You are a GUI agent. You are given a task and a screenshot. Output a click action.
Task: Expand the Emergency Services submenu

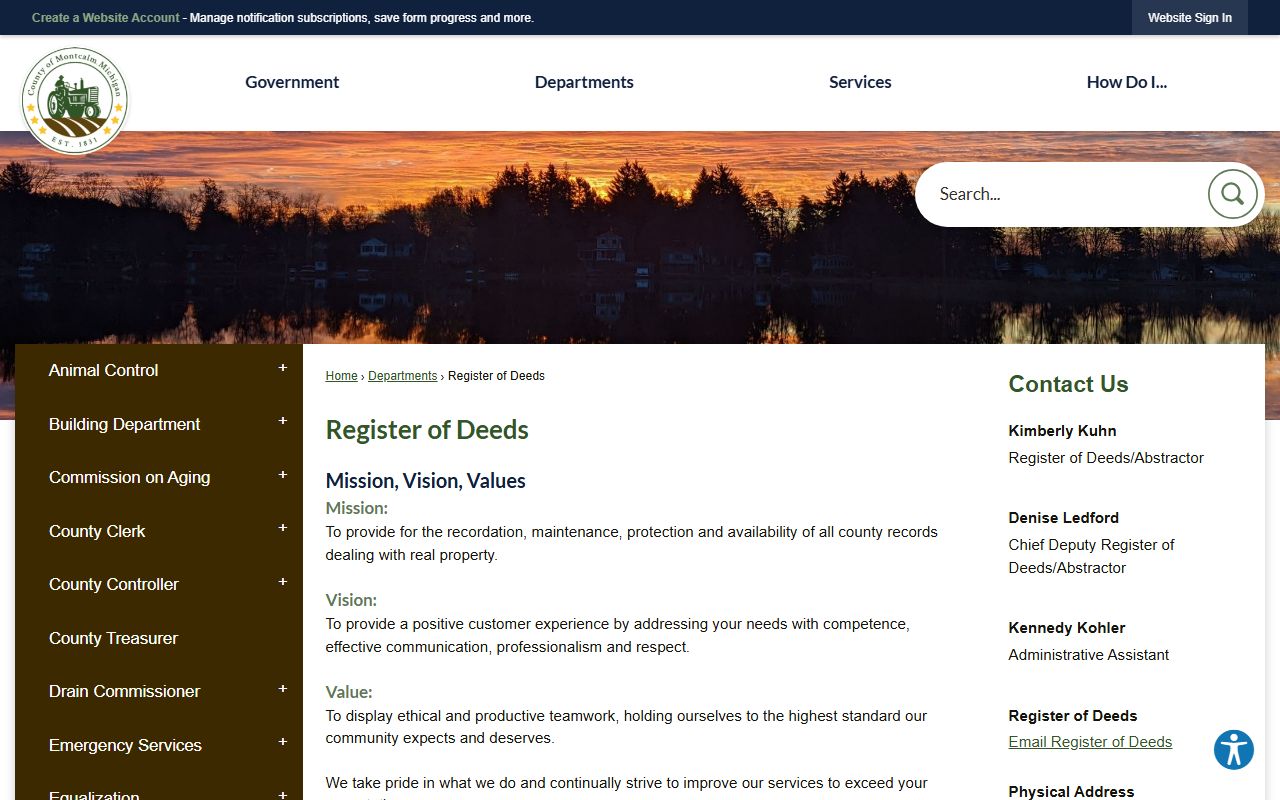283,743
